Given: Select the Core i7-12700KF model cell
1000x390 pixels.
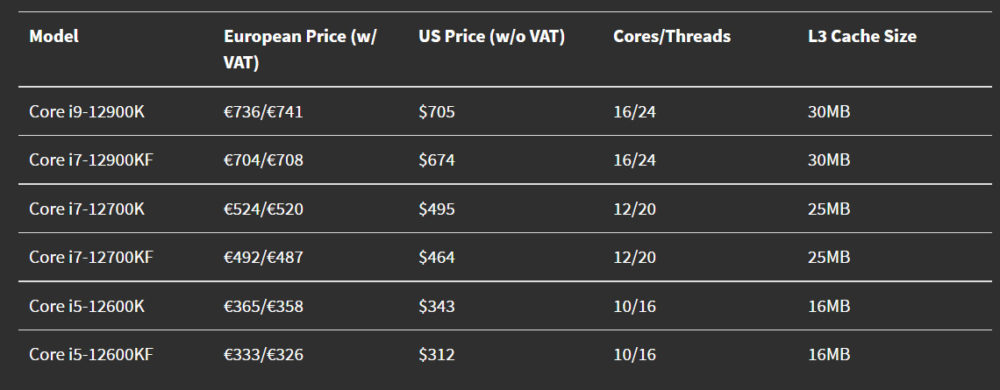Looking at the screenshot, I should (91, 257).
